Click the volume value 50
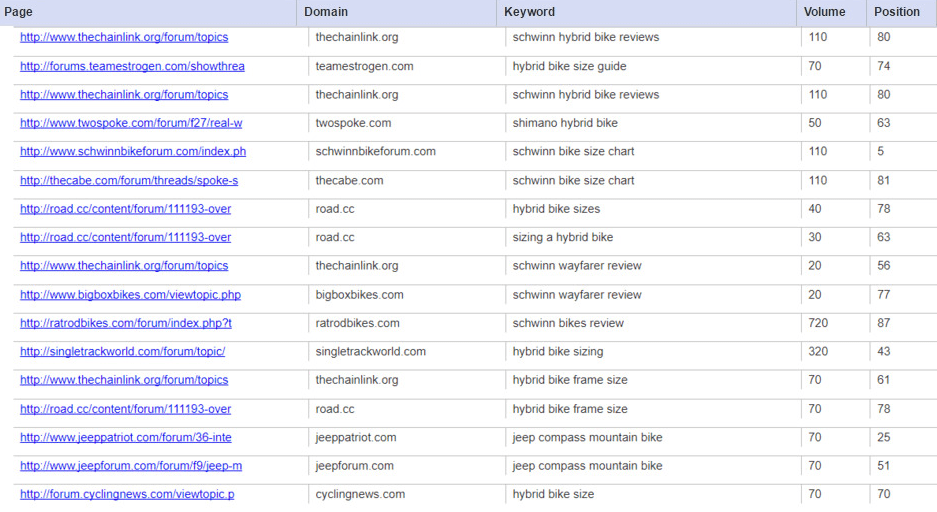 click(815, 123)
